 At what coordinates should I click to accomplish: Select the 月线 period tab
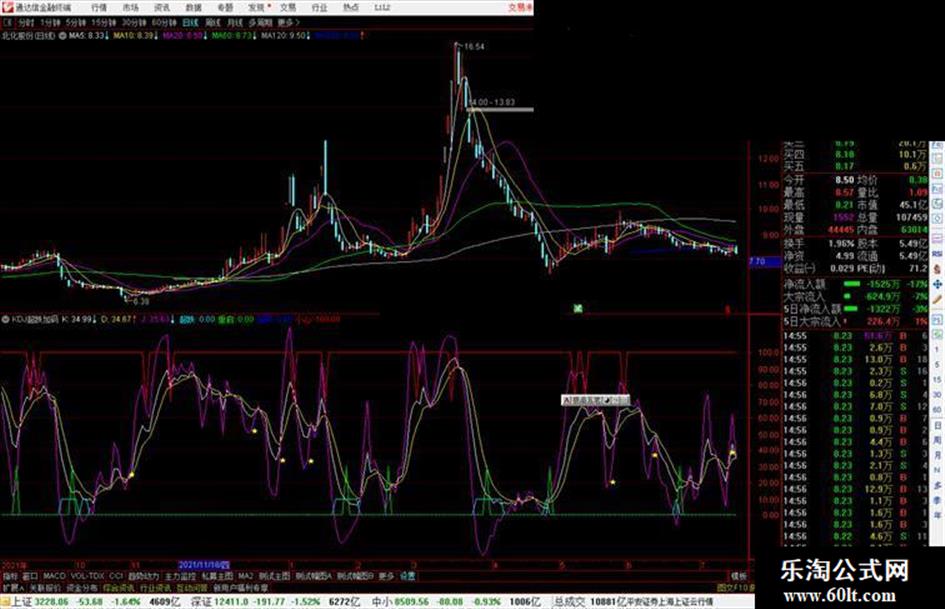click(234, 22)
